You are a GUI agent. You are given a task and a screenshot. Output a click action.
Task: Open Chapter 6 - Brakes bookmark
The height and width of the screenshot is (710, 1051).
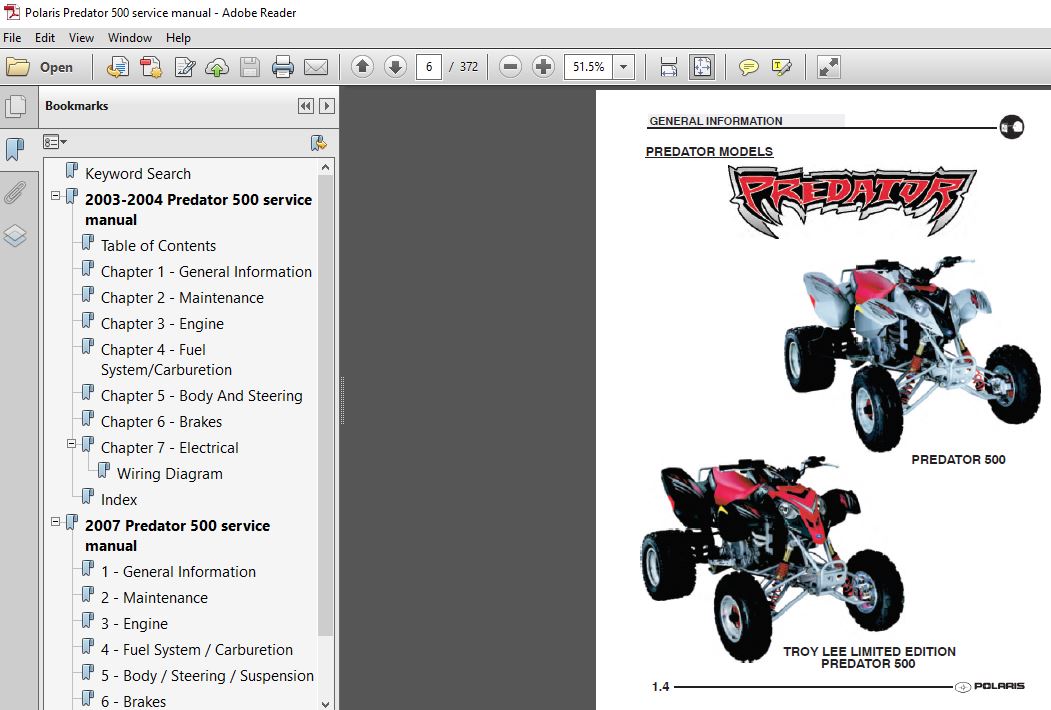click(162, 422)
